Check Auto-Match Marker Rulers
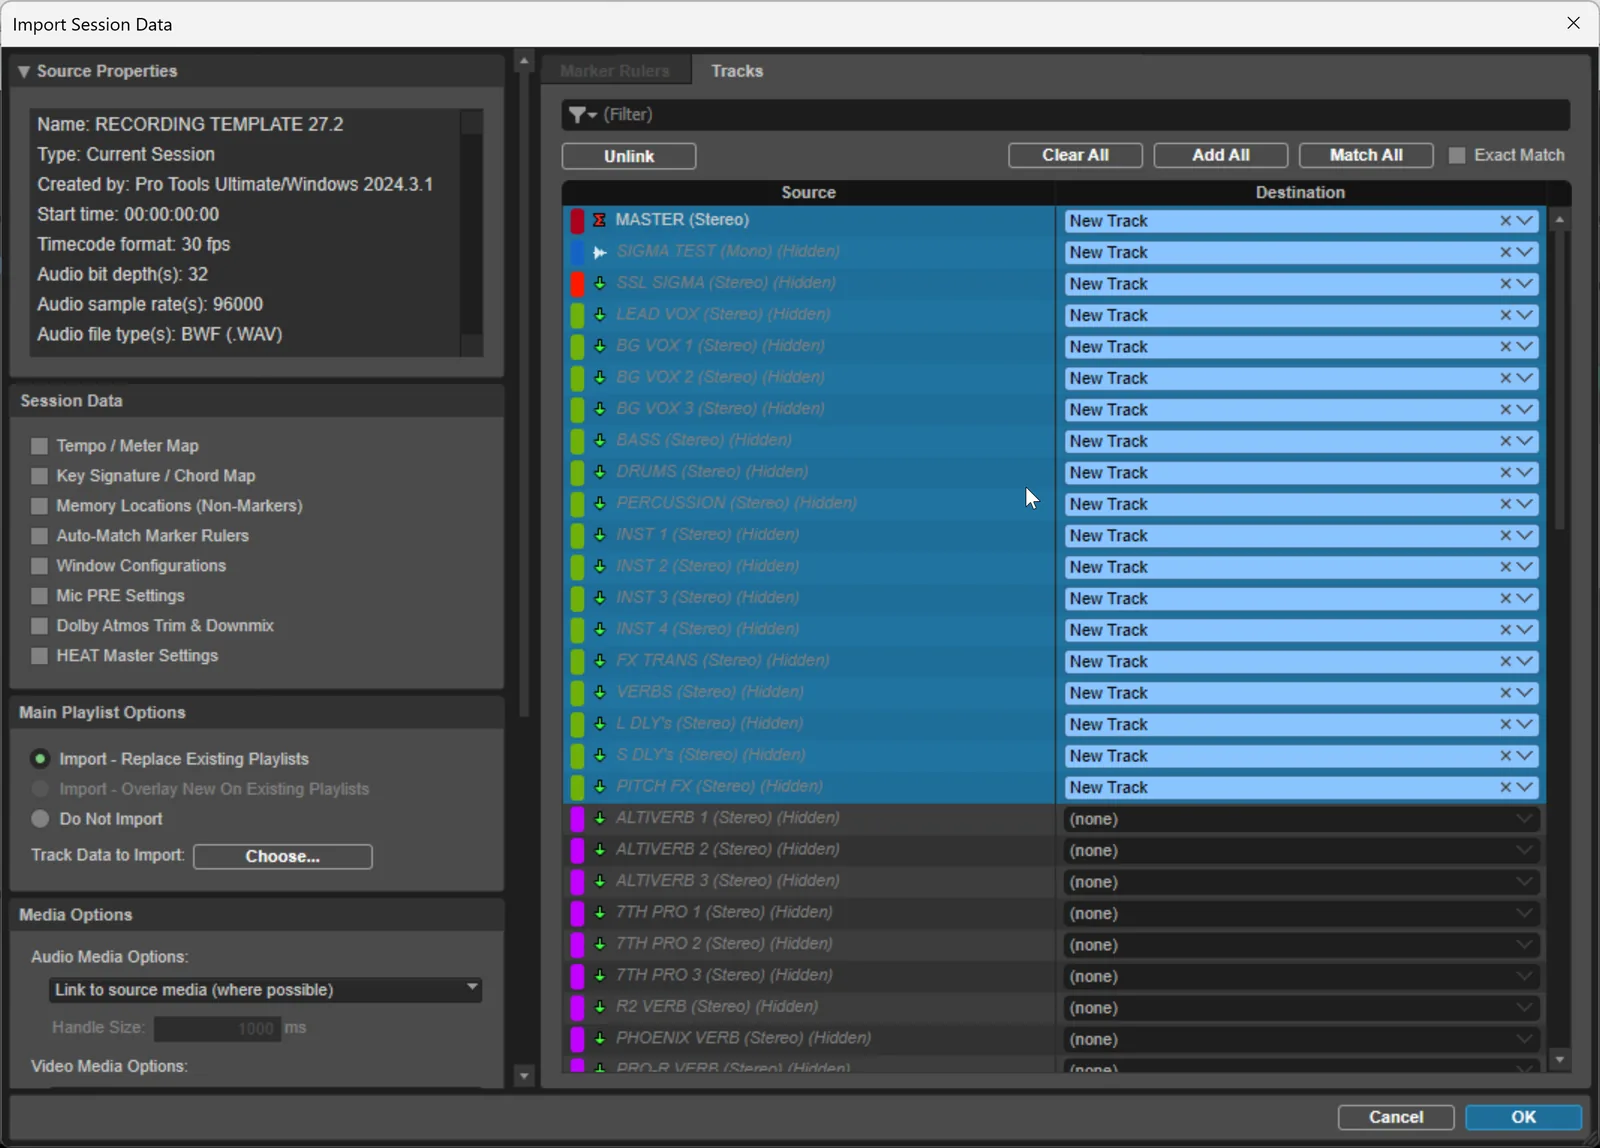Image resolution: width=1600 pixels, height=1148 pixels. (40, 536)
